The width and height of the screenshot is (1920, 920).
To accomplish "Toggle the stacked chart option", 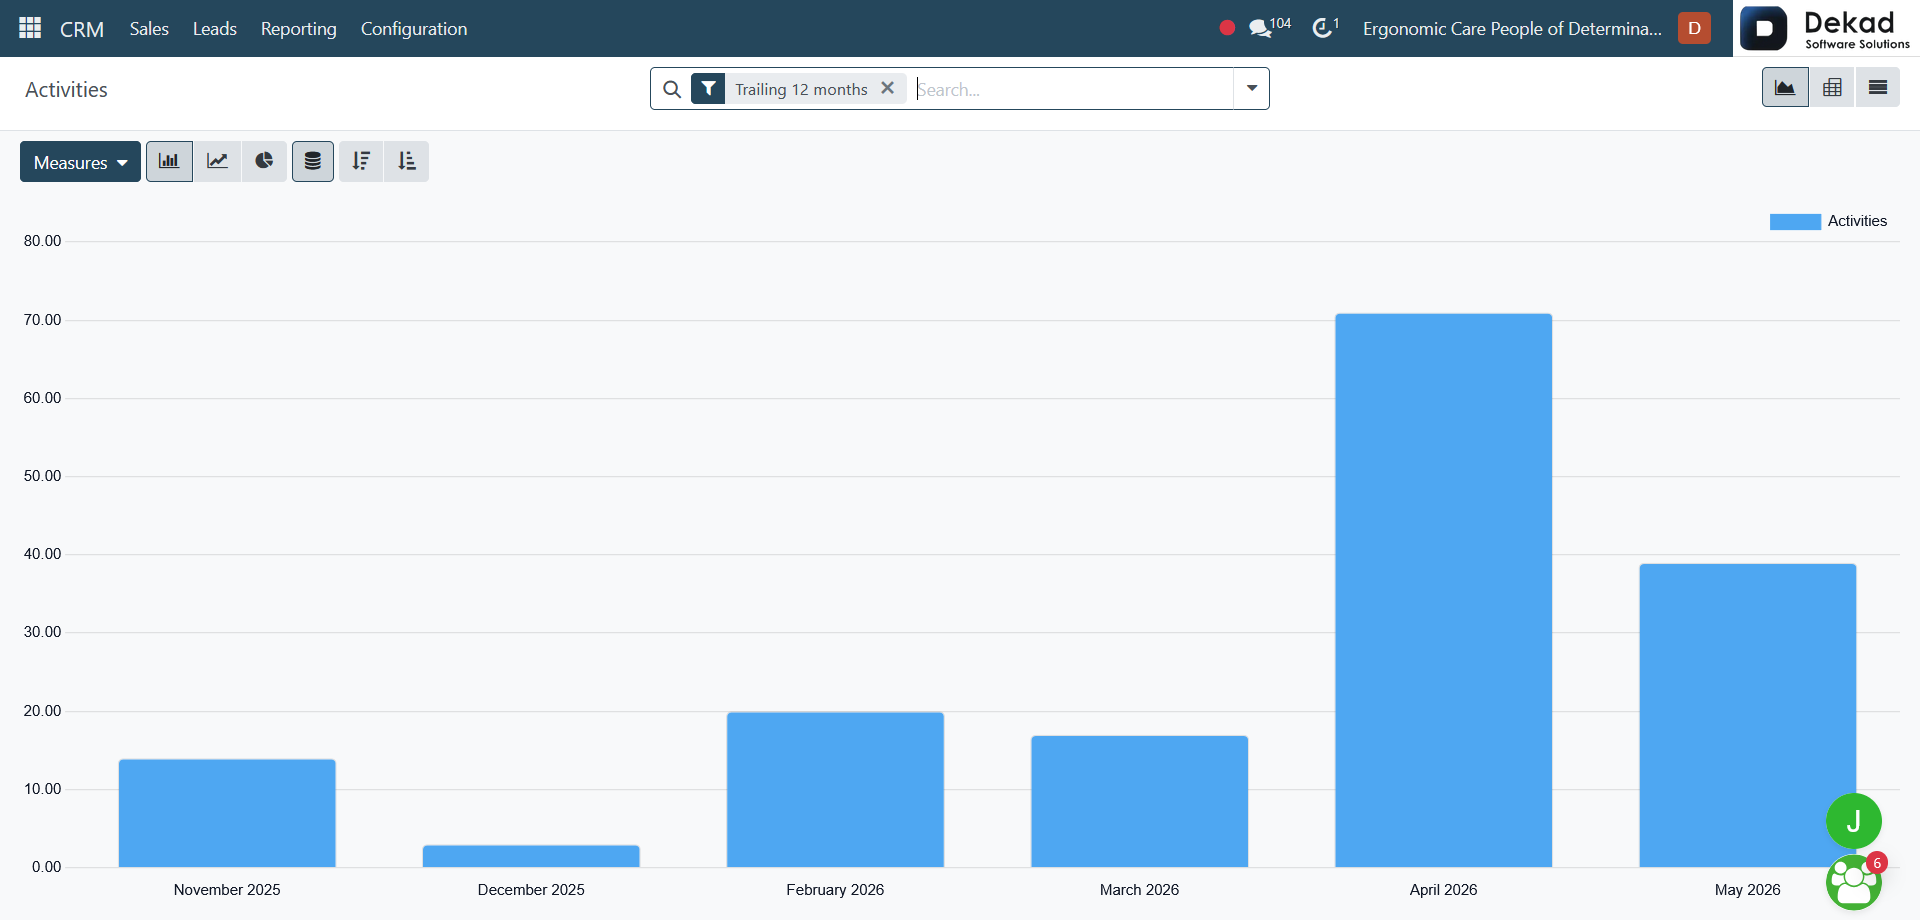I will click(313, 161).
